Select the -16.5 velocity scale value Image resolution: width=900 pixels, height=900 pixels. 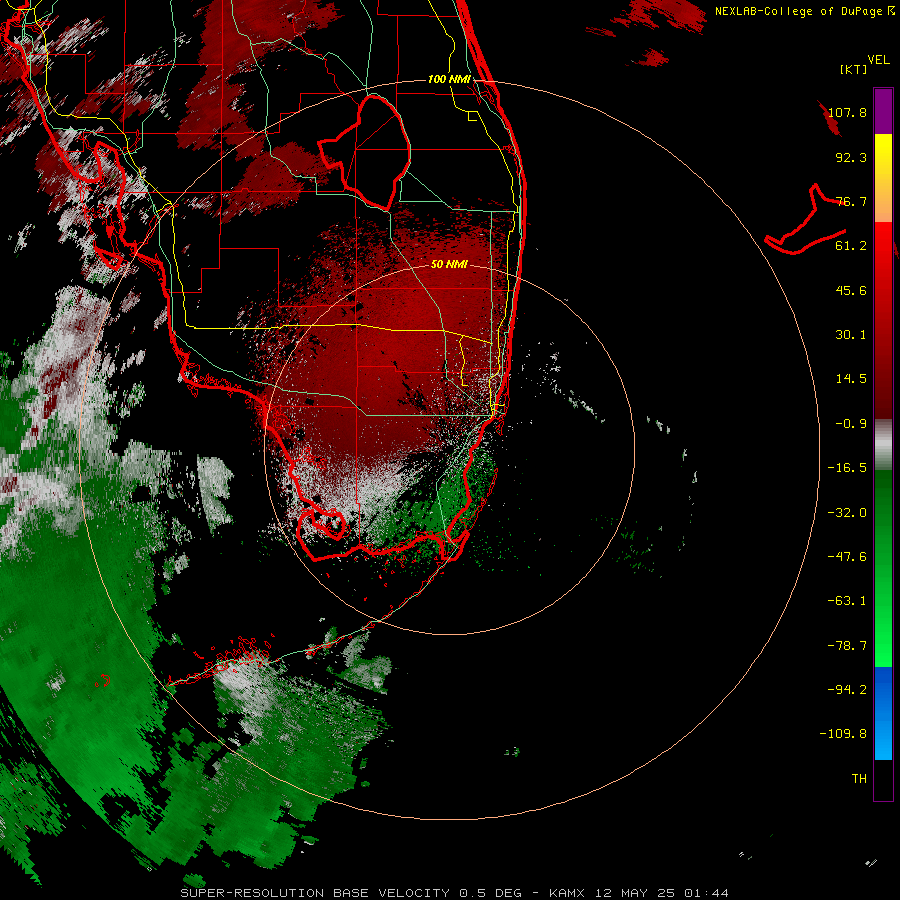pos(847,468)
